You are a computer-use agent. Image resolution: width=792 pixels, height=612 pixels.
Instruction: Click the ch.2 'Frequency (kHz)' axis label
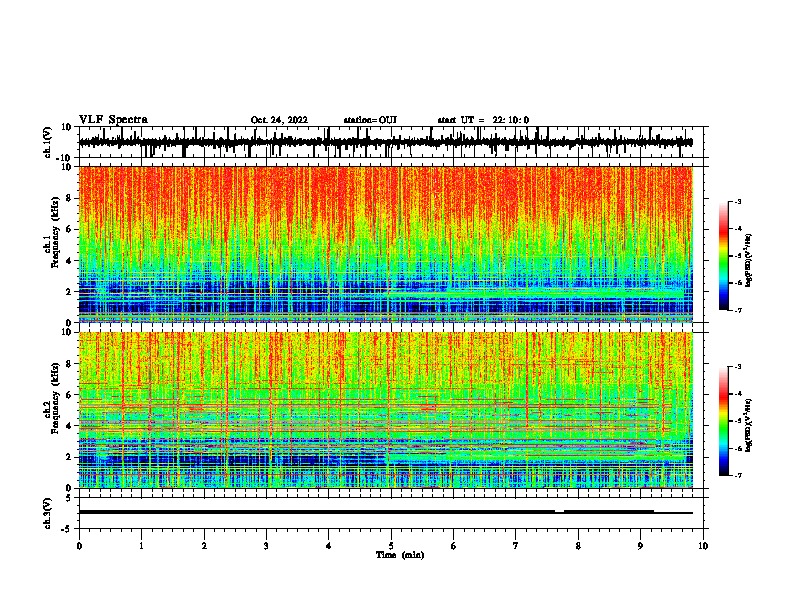click(x=55, y=398)
